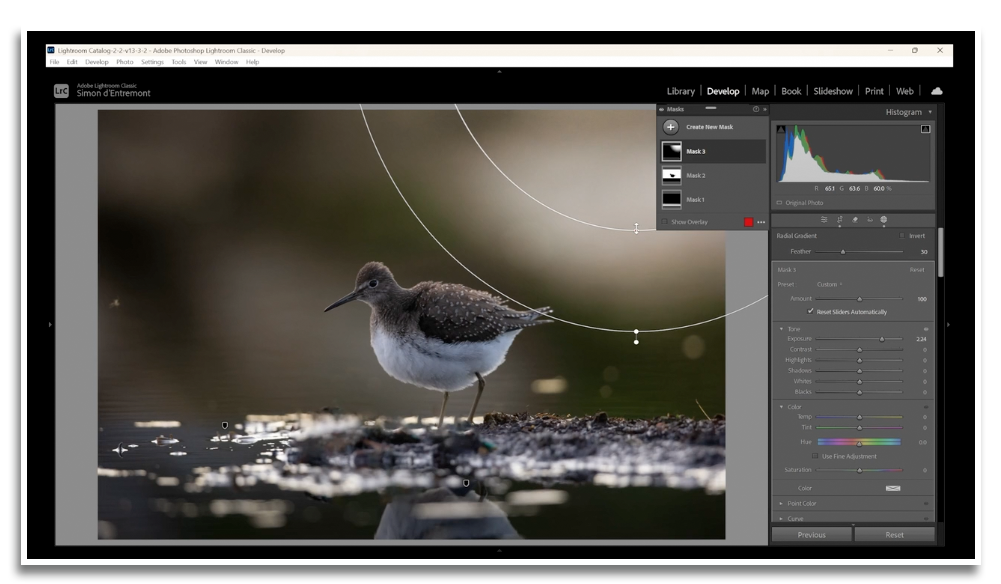The image size is (1001, 584).
Task: Switch to the Library module
Action: point(681,91)
